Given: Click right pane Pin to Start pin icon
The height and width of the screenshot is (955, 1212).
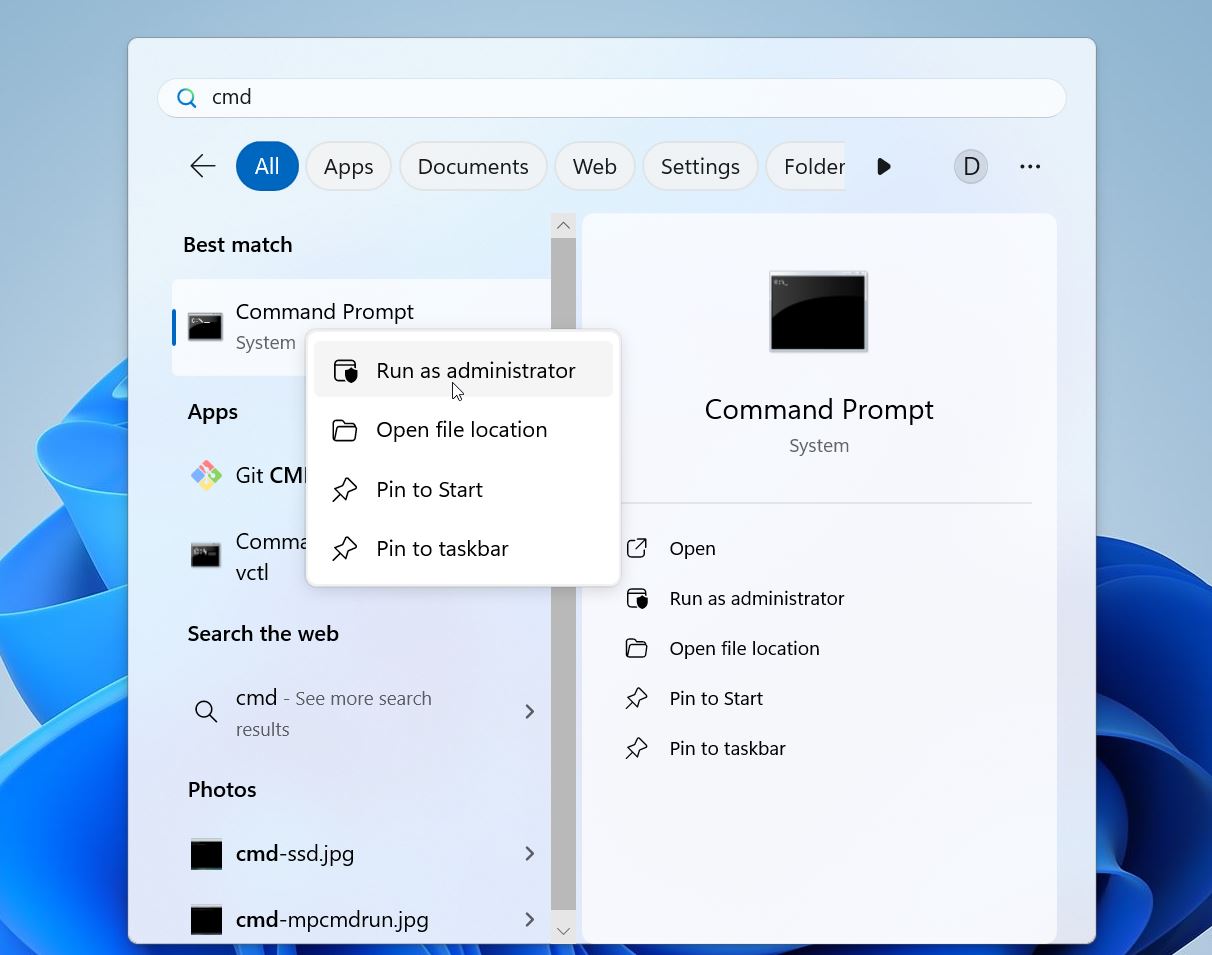Looking at the screenshot, I should click(x=637, y=698).
